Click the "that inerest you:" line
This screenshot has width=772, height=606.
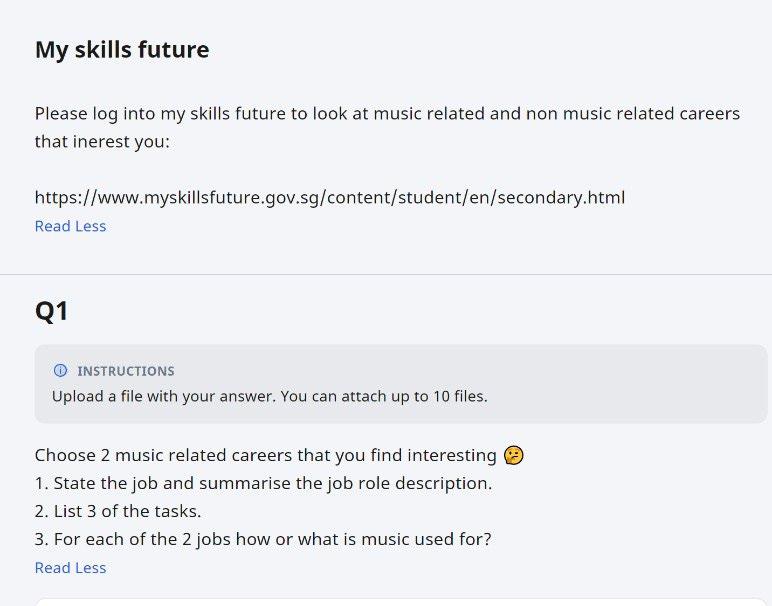(103, 142)
